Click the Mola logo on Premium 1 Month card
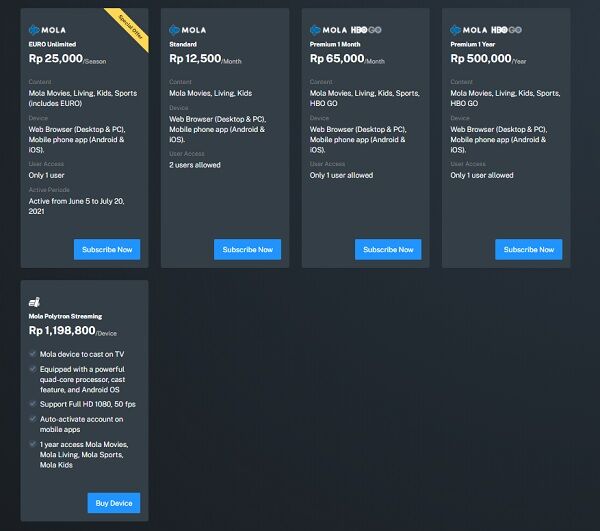 [x=328, y=30]
